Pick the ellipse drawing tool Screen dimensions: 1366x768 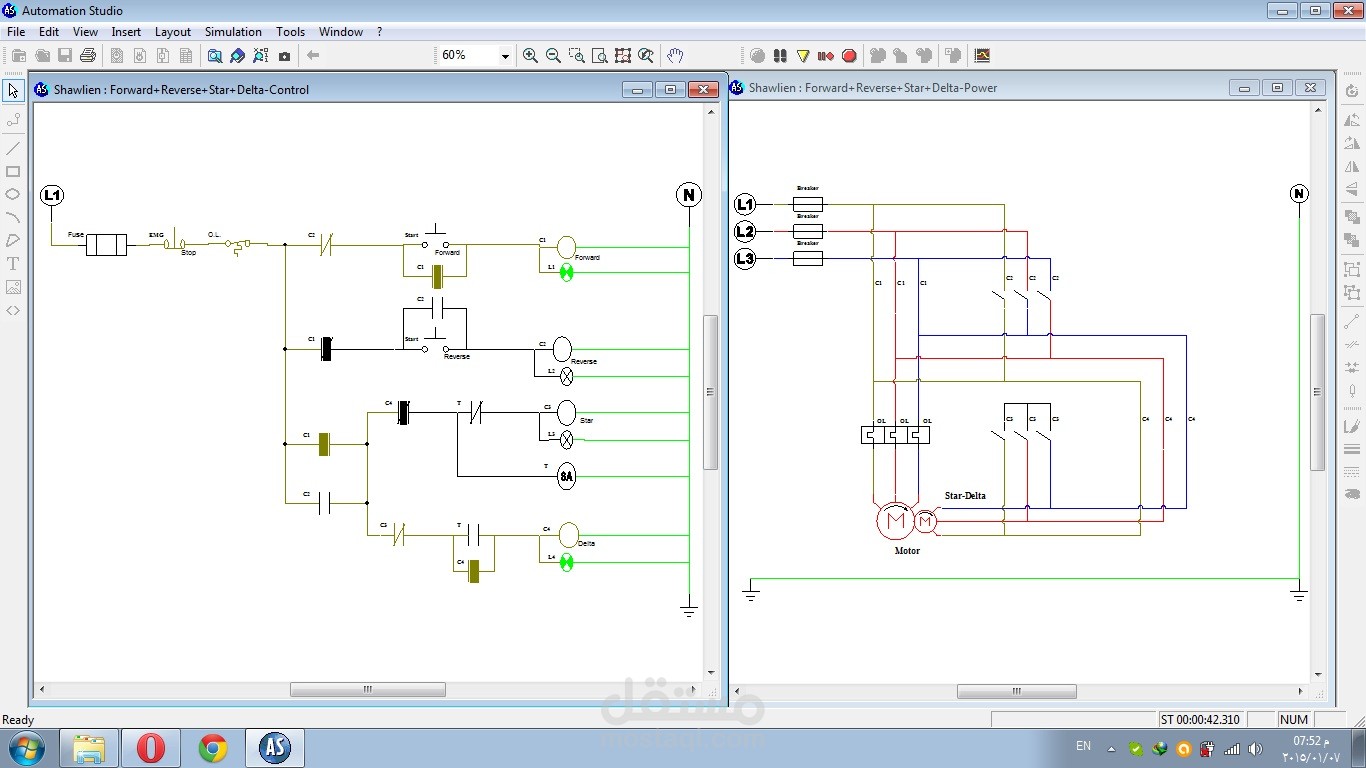[x=13, y=194]
